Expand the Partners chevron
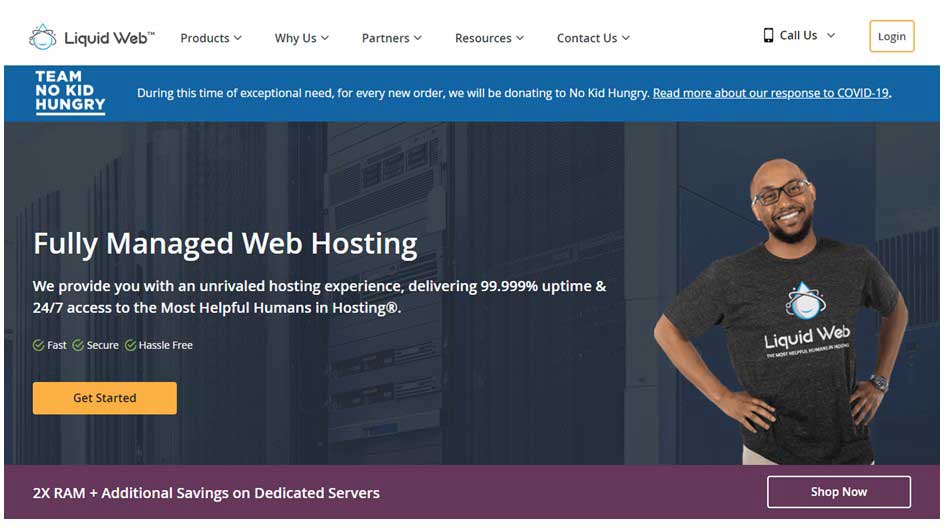This screenshot has height=531, width=951. click(x=418, y=38)
